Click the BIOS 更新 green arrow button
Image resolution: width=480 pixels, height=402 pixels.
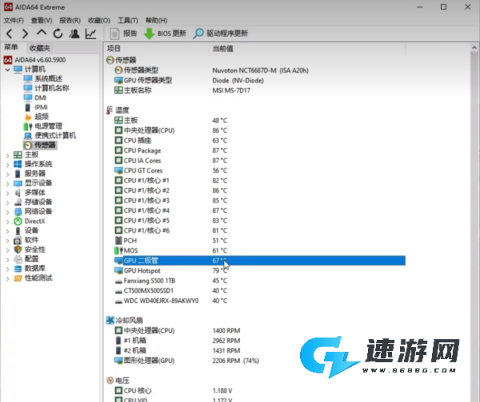(165, 33)
